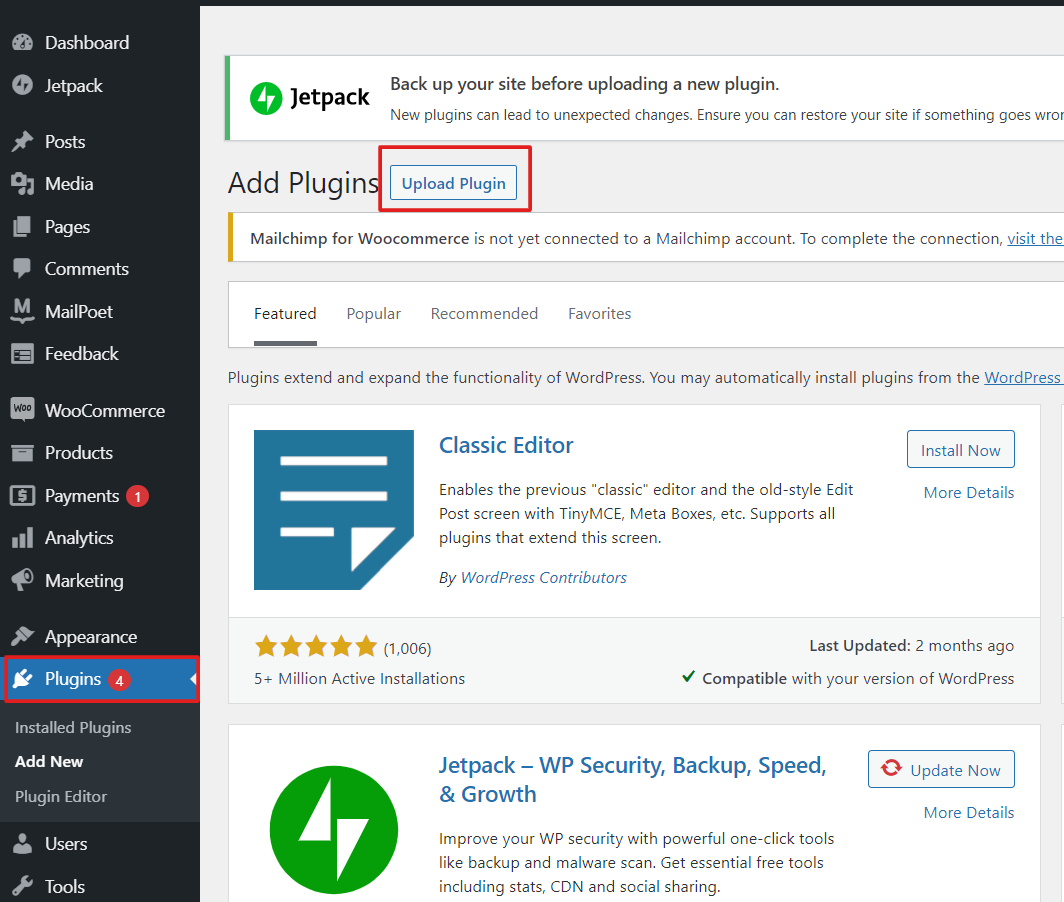This screenshot has height=902, width=1064.
Task: Open Comments via the speech bubble icon
Action: click(22, 268)
